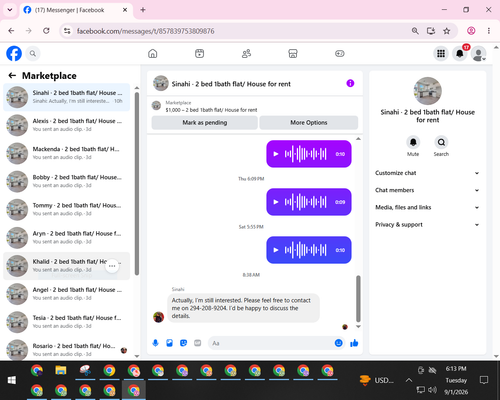
Task: Open the Rosario conversation
Action: pyautogui.click(x=67, y=350)
